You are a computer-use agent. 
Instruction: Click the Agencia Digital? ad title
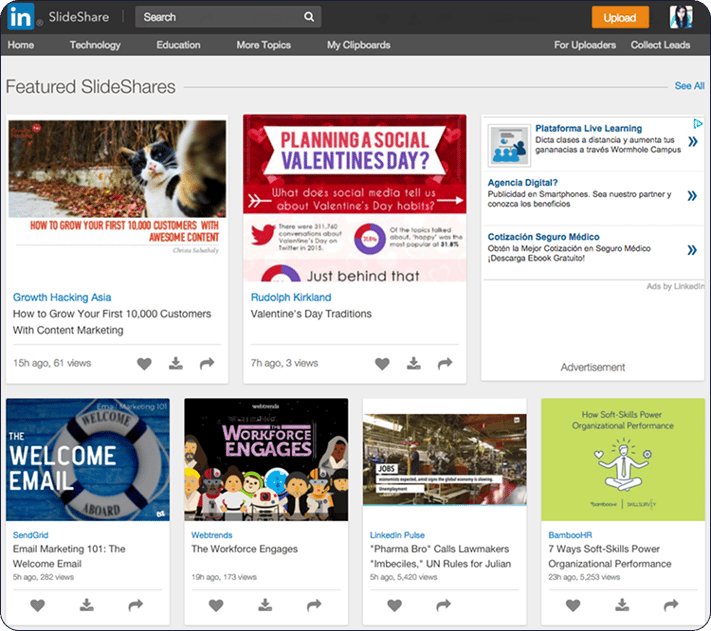[522, 183]
